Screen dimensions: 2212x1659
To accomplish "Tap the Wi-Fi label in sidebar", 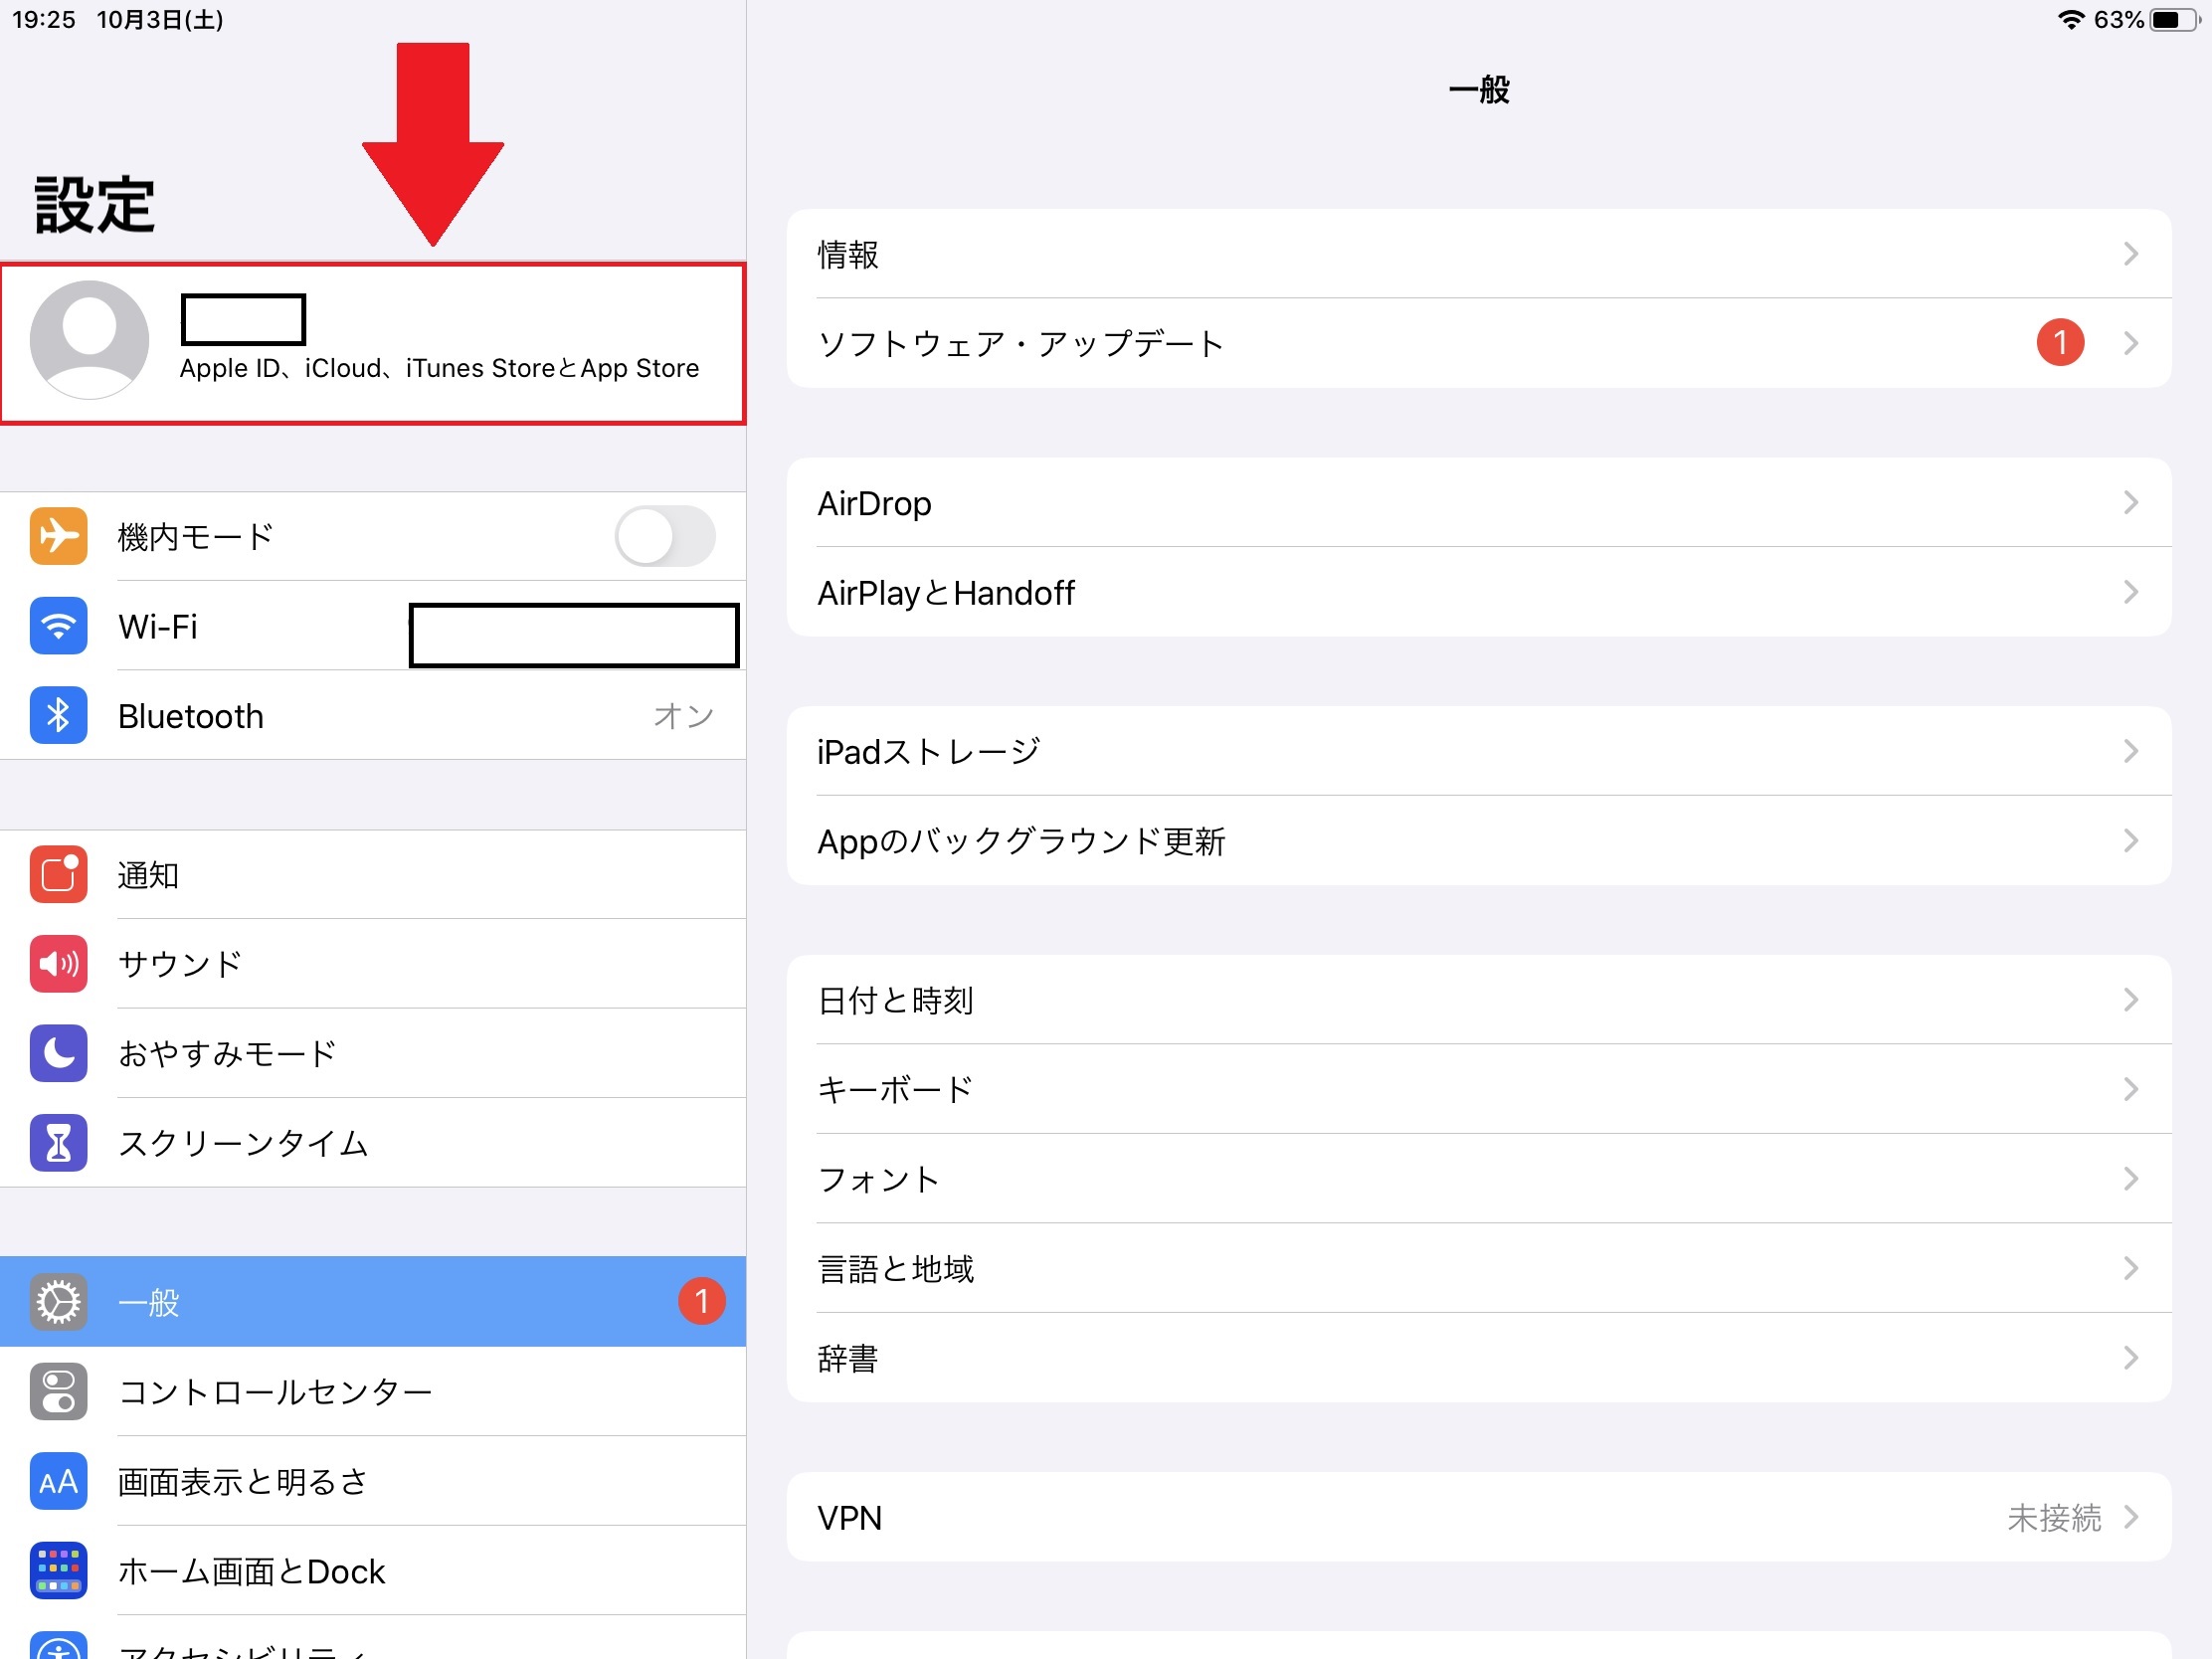I will 158,627.
